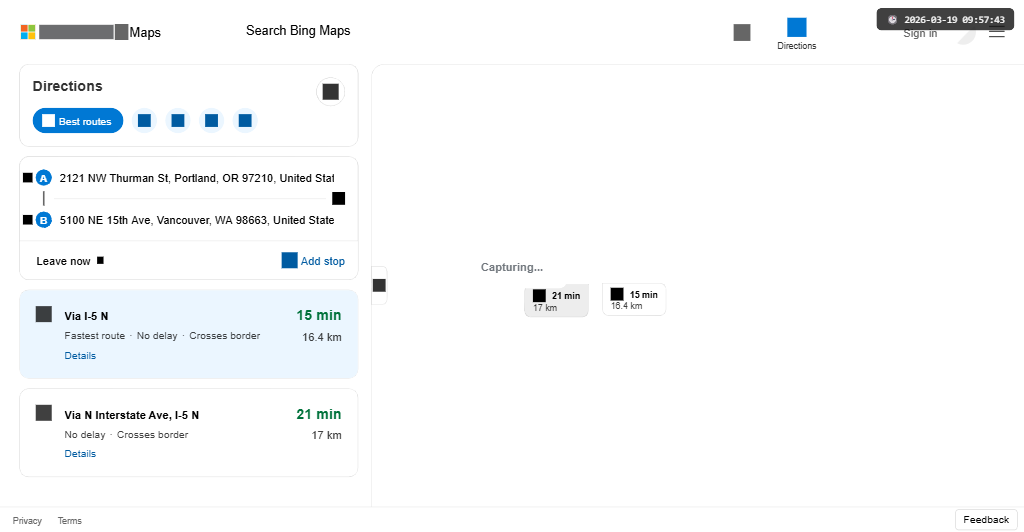Open the hamburger menu
This screenshot has width=1024, height=532.
pyautogui.click(x=996, y=33)
